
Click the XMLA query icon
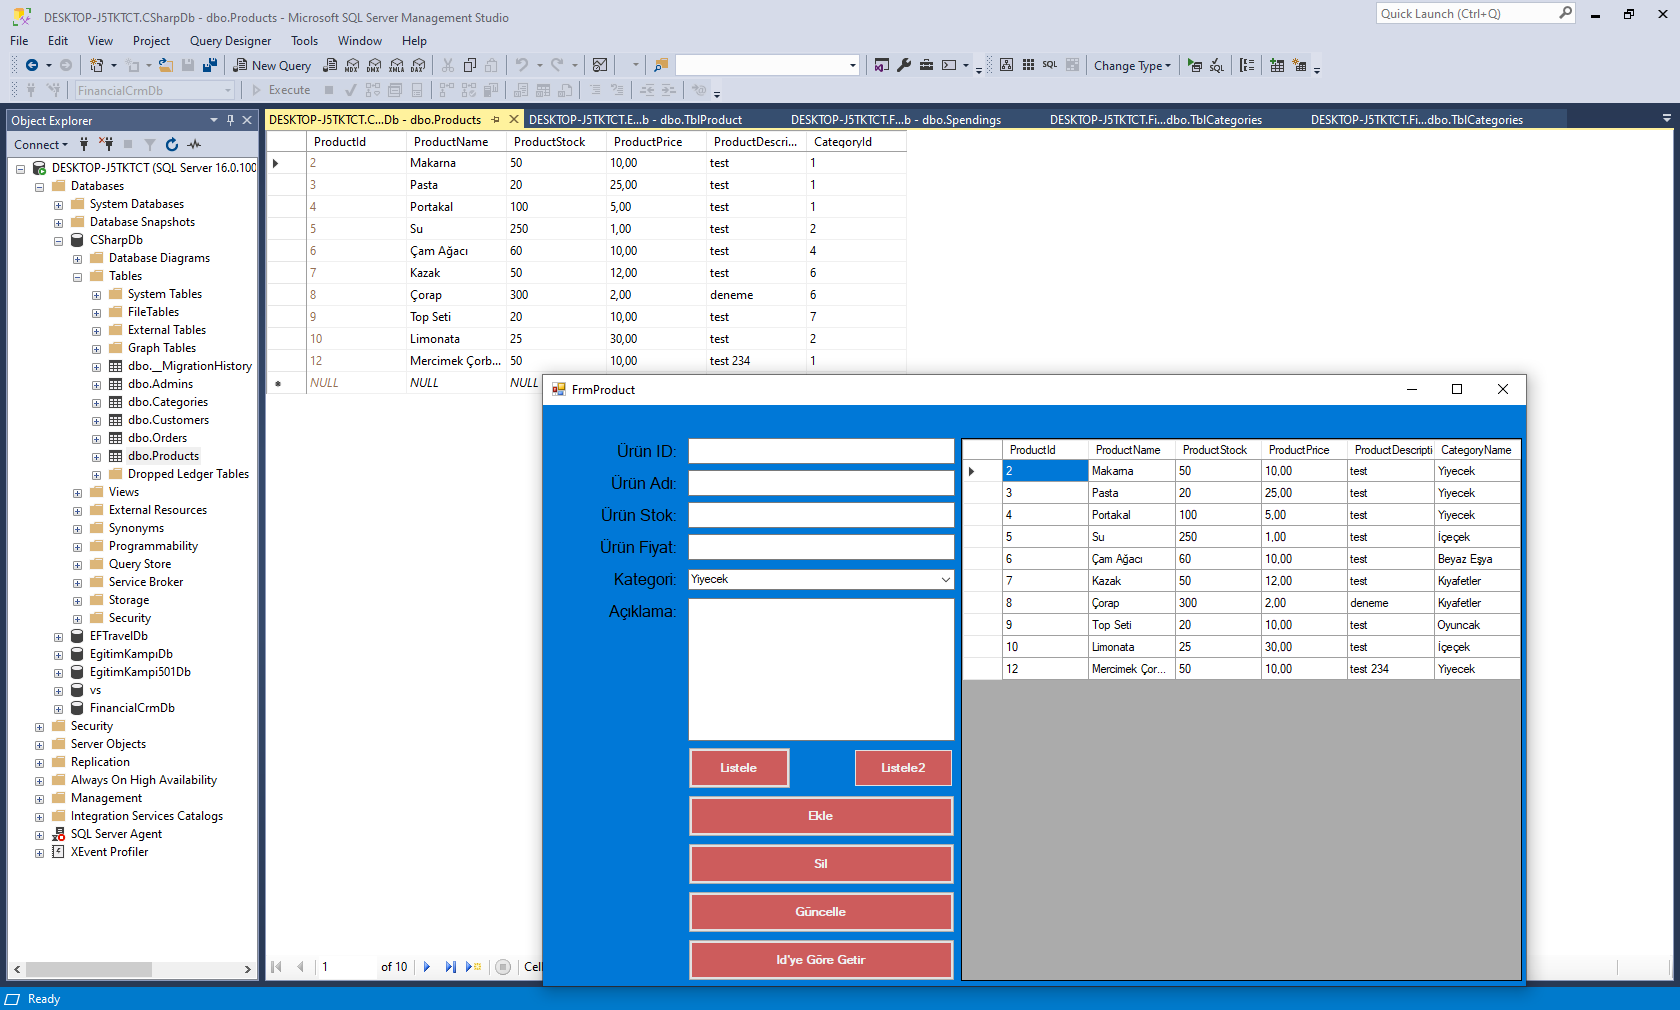[396, 65]
